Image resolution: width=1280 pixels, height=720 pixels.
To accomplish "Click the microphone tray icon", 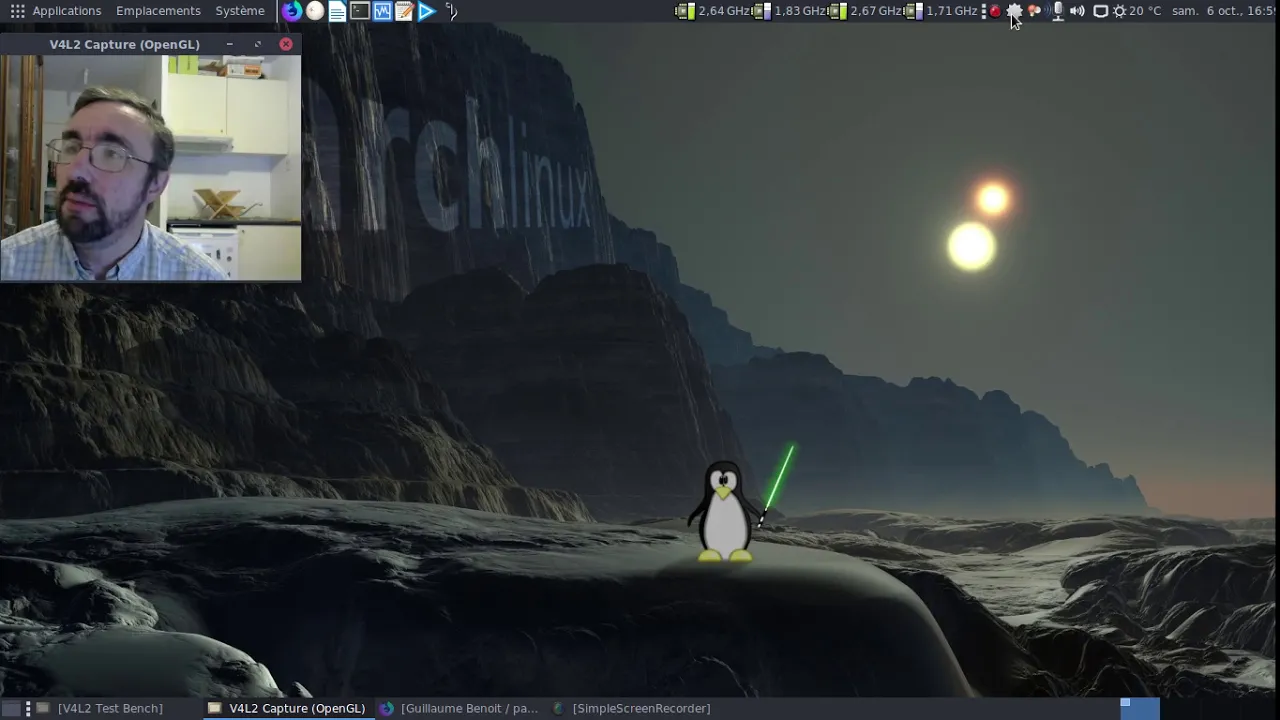I will click(1057, 11).
